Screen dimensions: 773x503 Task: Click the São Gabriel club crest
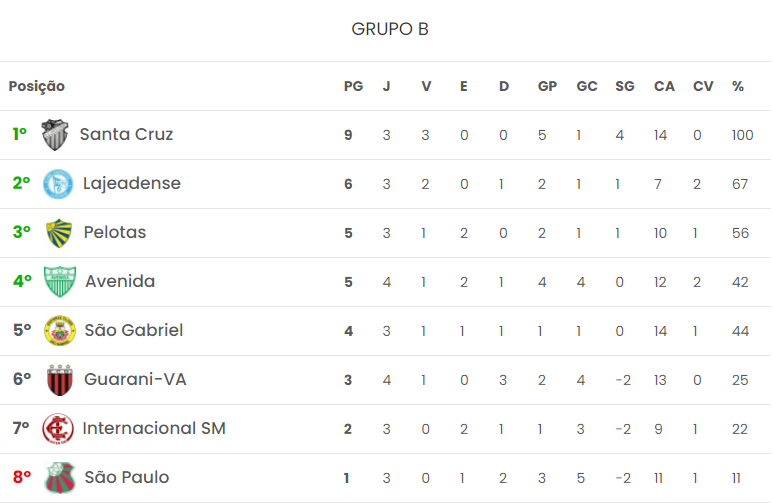tap(60, 331)
